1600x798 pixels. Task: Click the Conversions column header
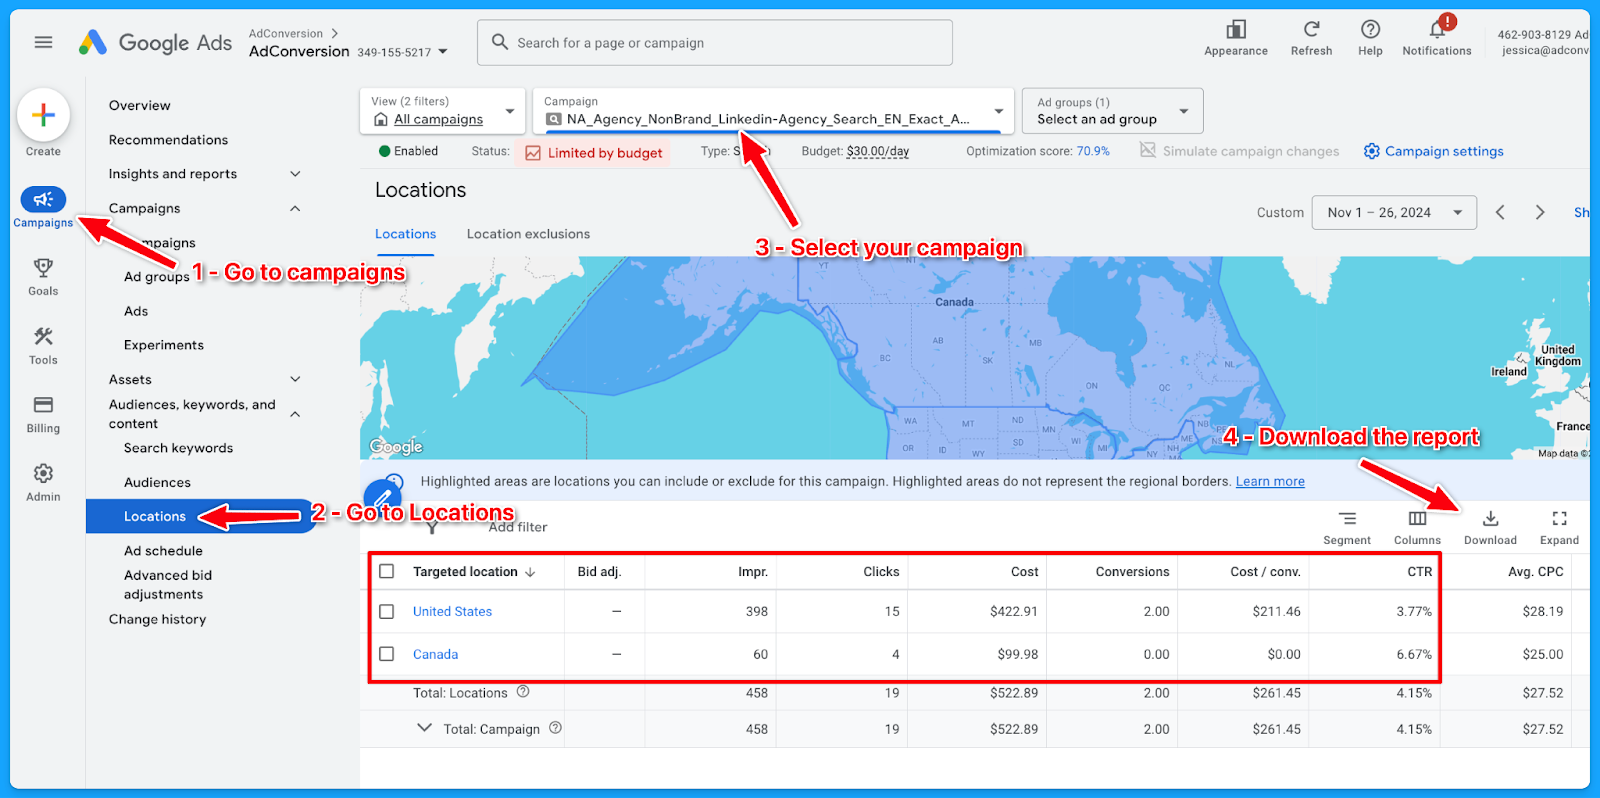1132,572
